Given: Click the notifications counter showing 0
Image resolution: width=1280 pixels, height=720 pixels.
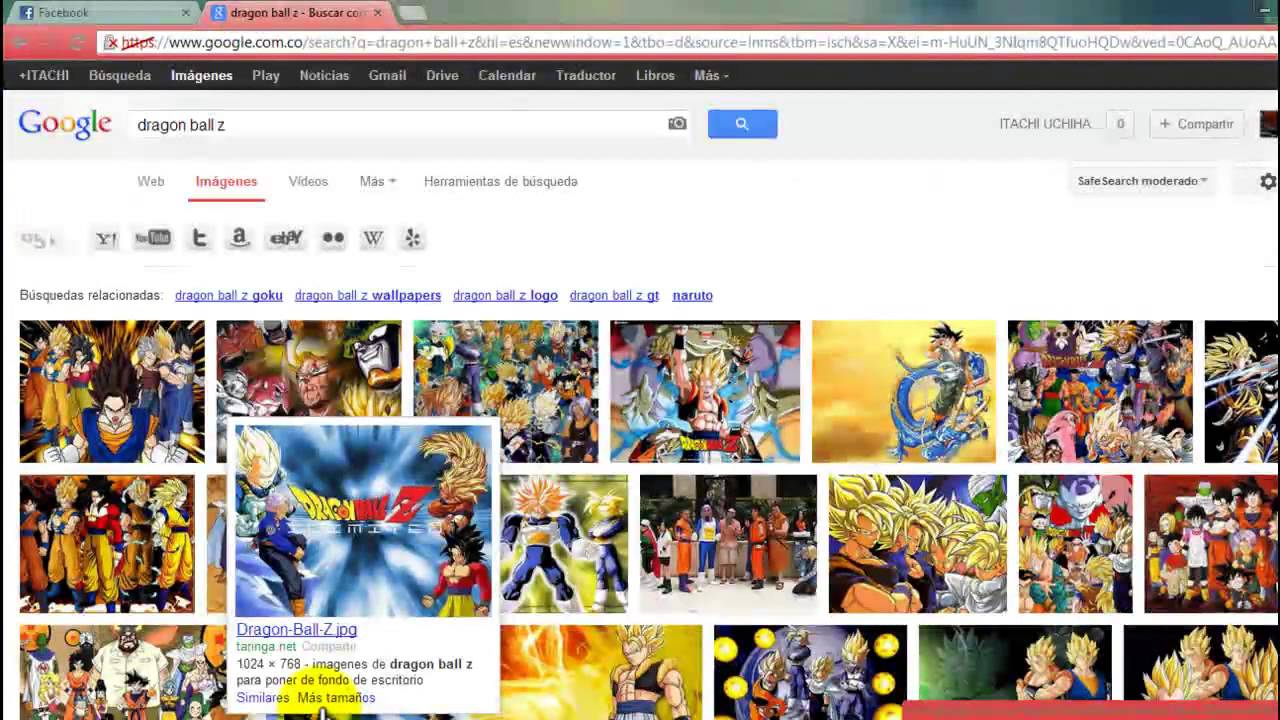Looking at the screenshot, I should point(1120,124).
